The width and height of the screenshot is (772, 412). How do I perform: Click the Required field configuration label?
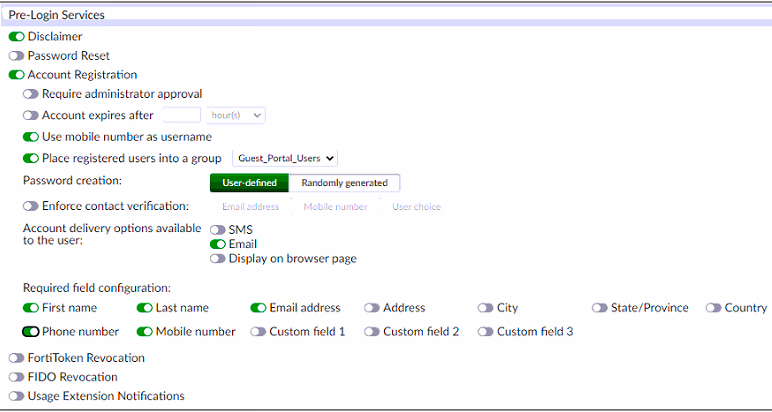[97, 287]
